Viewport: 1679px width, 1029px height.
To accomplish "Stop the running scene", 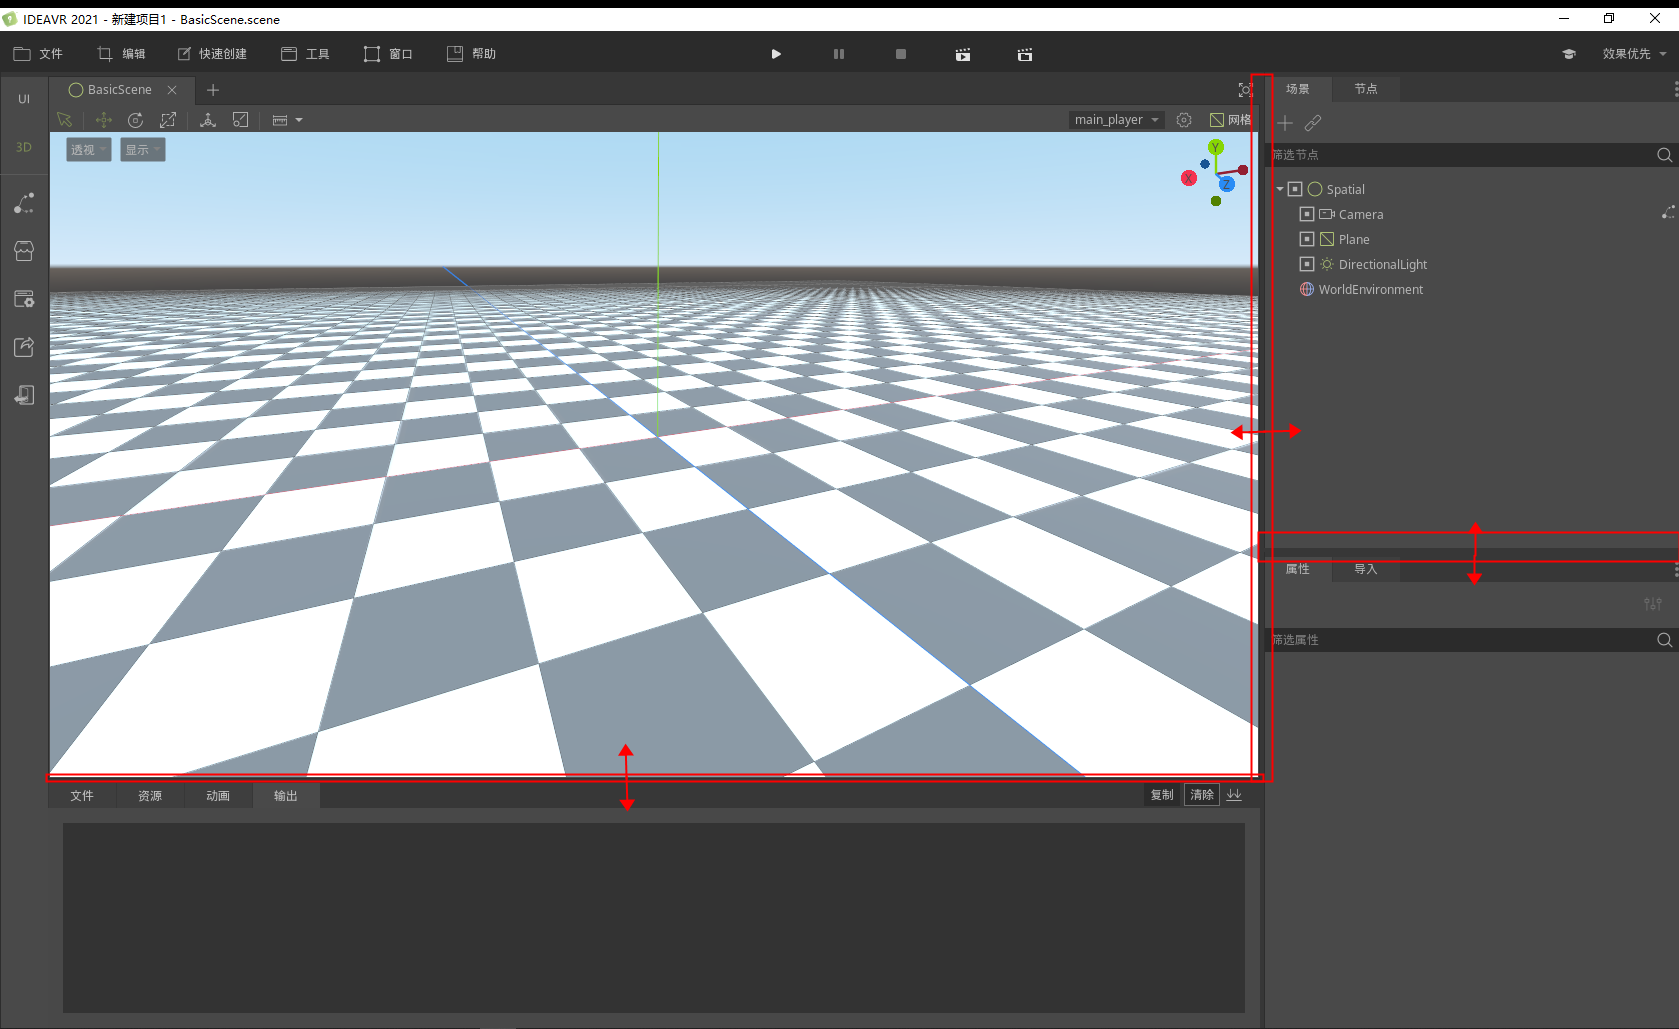I will click(x=901, y=54).
